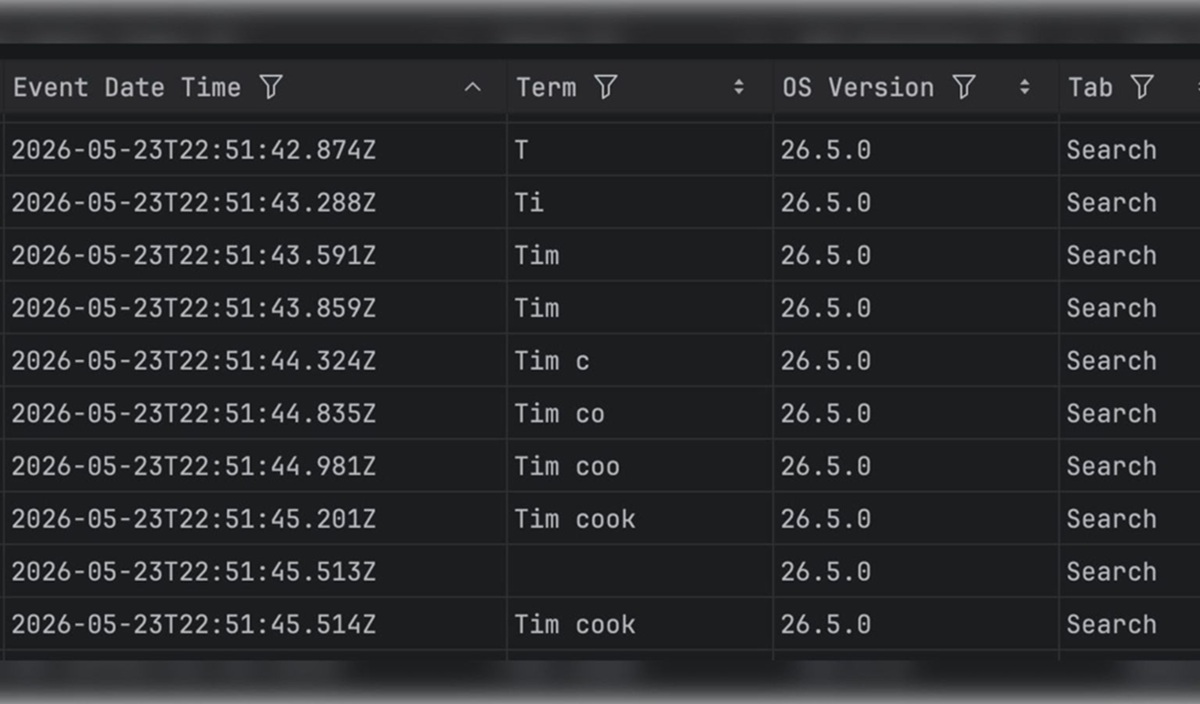Open the Tab column filter icon
1200x704 pixels.
tap(1142, 88)
